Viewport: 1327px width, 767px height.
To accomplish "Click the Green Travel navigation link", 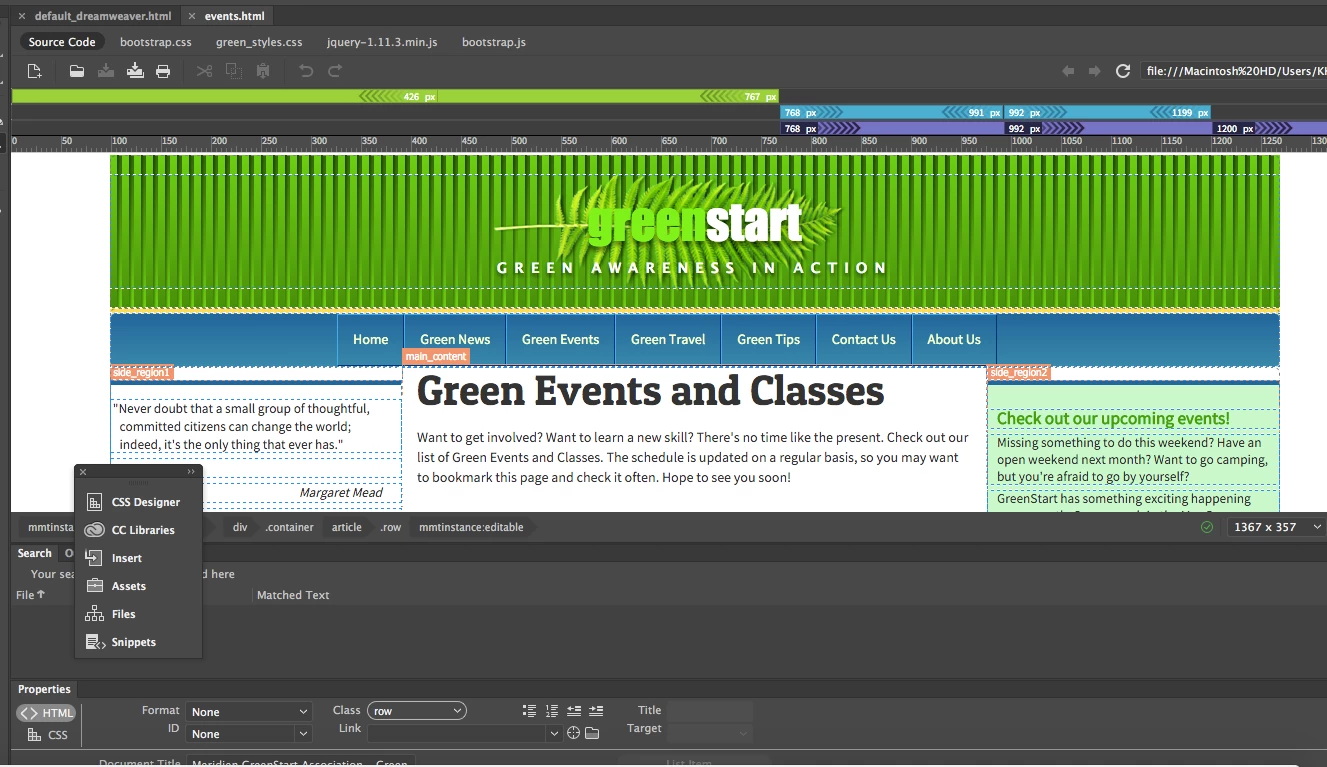I will pos(668,340).
